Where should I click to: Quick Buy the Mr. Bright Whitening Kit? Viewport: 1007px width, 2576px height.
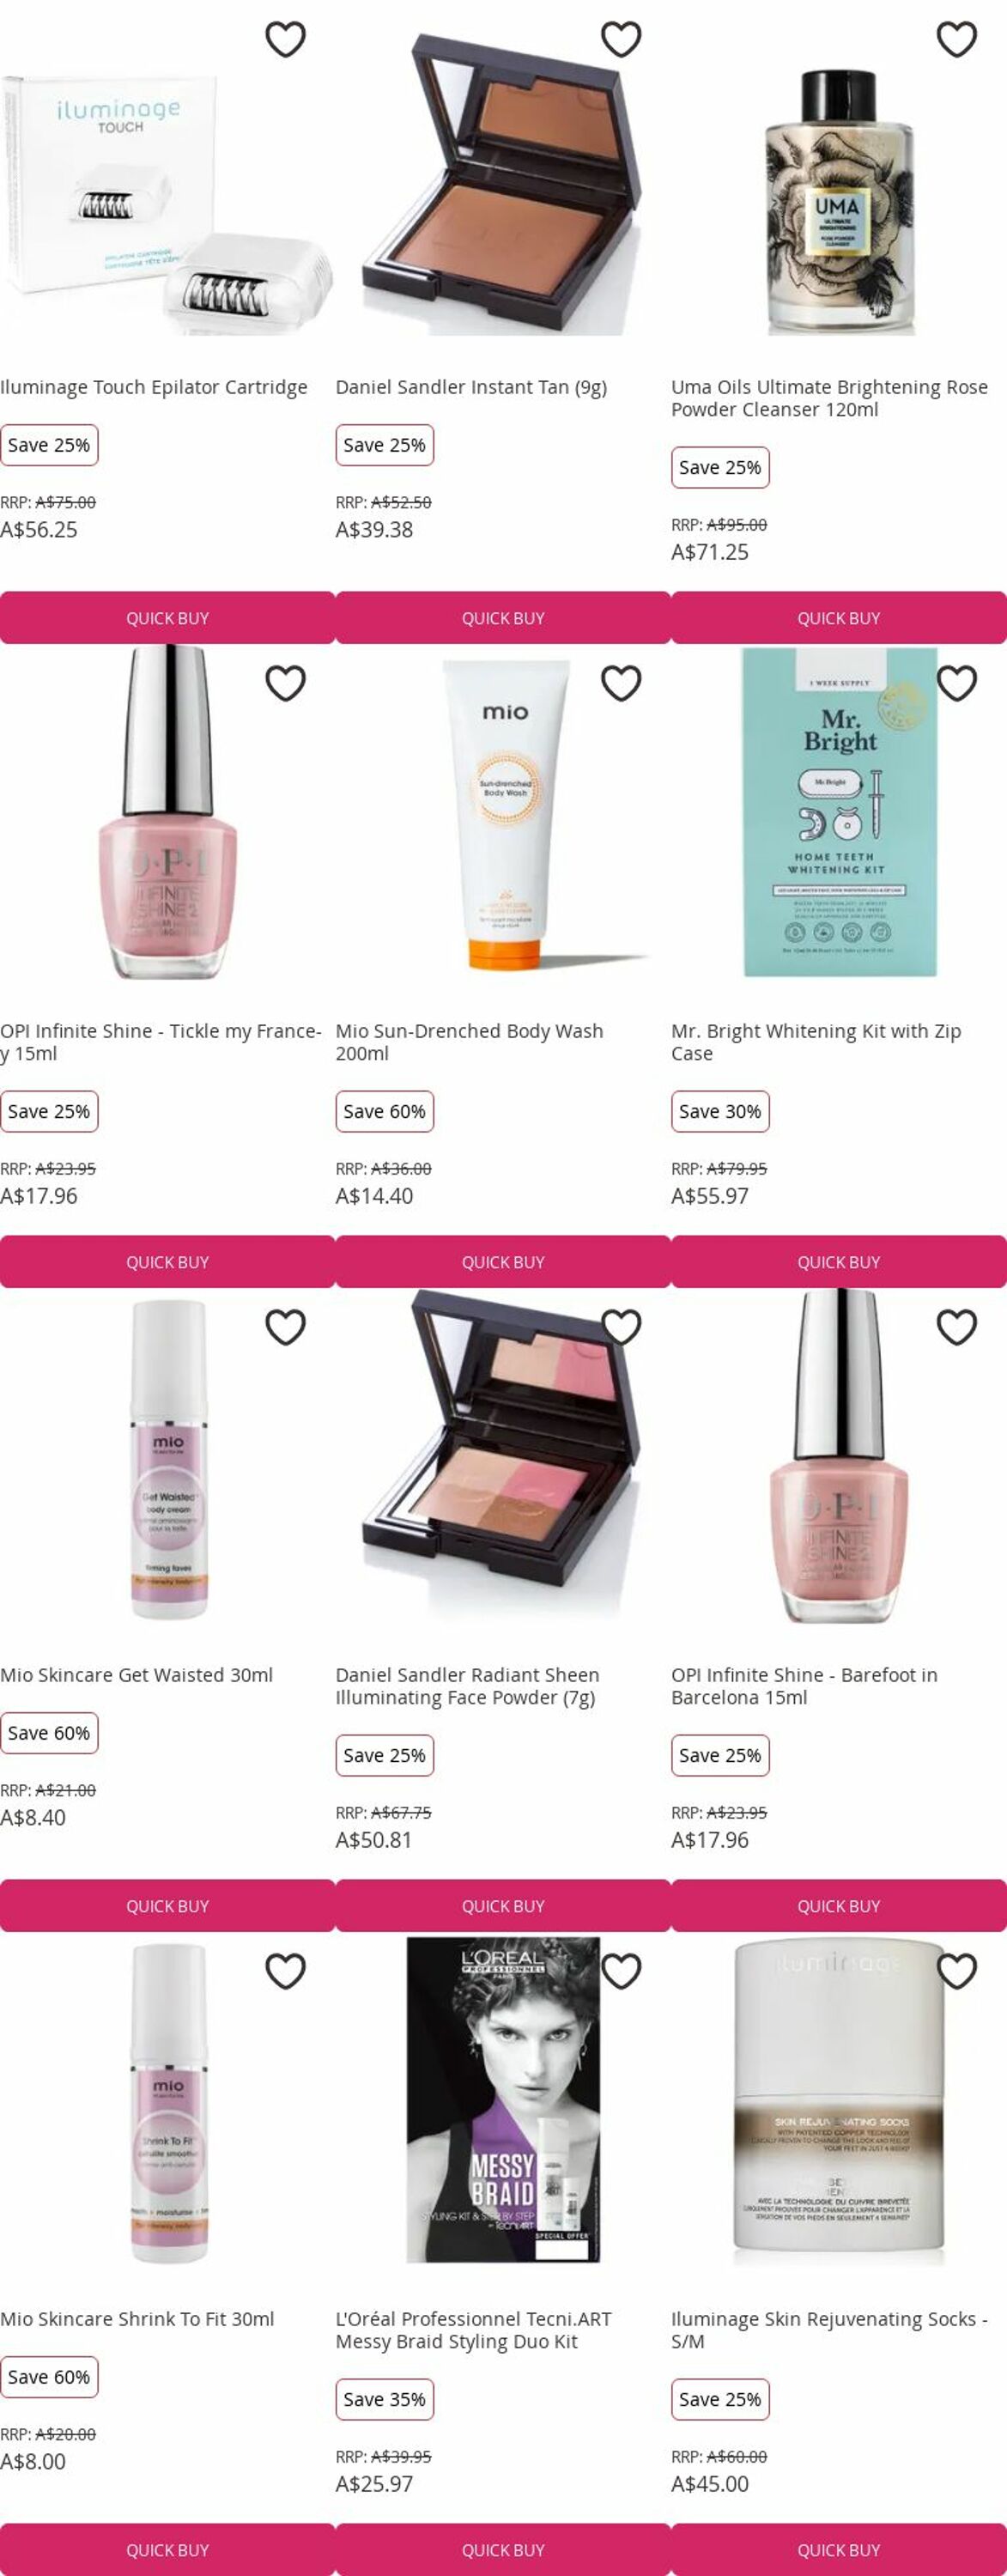[x=839, y=1262]
